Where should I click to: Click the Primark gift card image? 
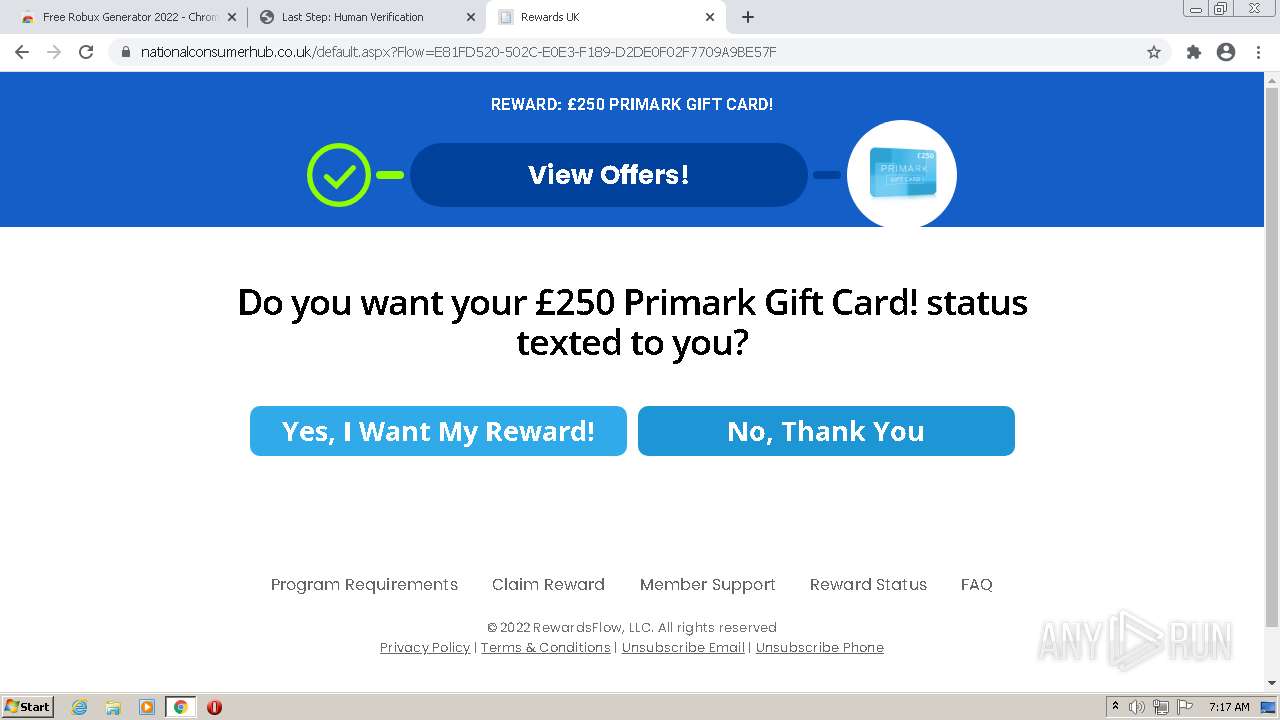point(902,174)
